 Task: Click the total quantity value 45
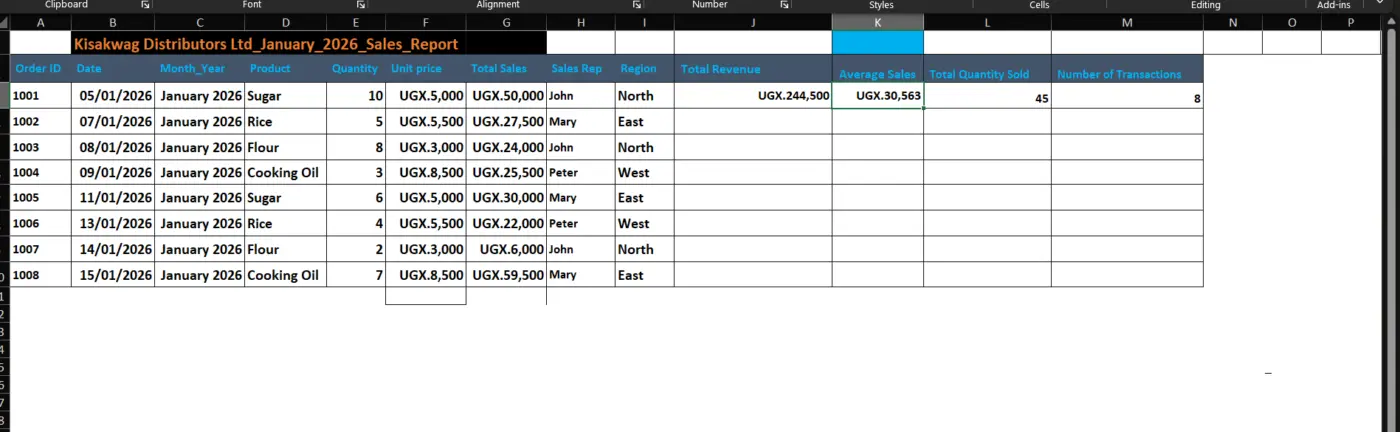click(x=987, y=95)
